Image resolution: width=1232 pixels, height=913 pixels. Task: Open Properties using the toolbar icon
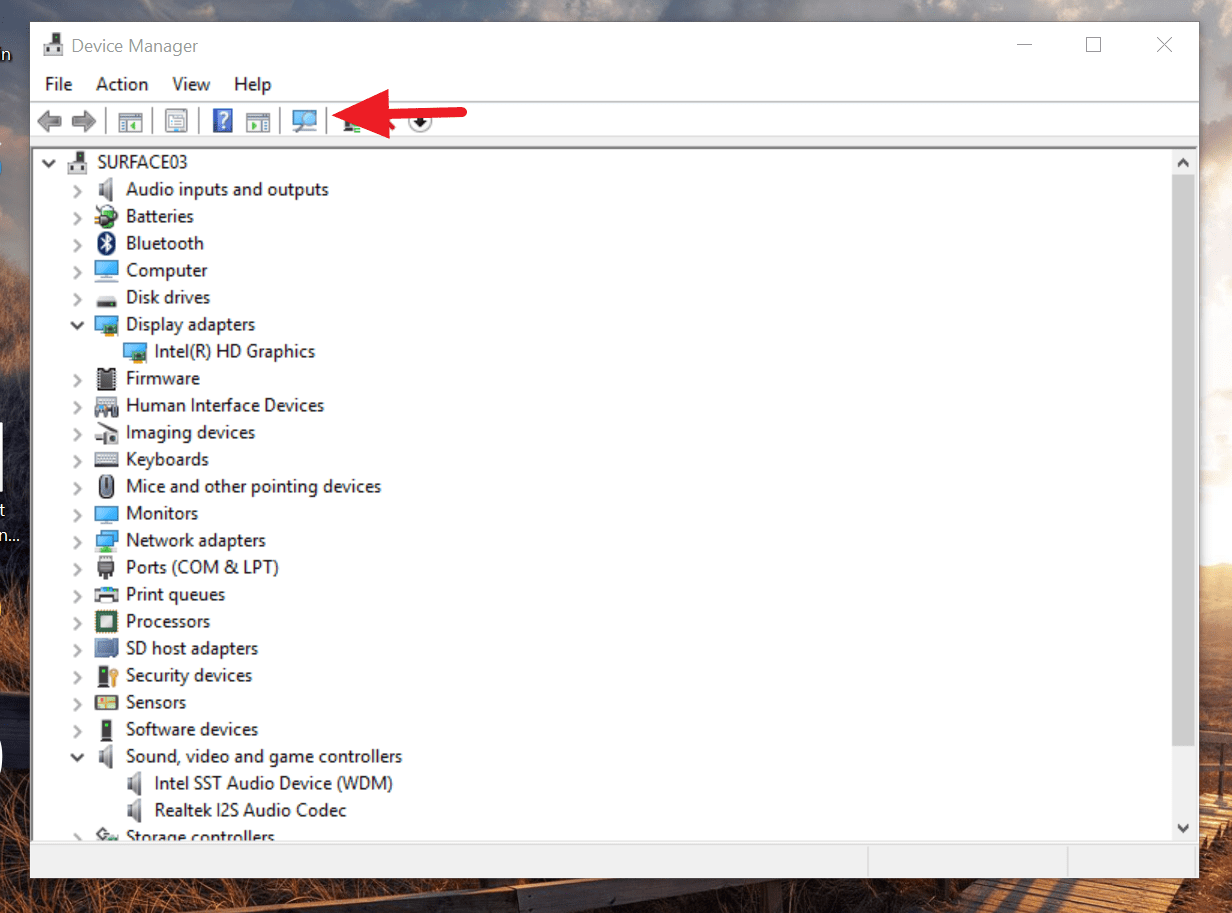(176, 120)
